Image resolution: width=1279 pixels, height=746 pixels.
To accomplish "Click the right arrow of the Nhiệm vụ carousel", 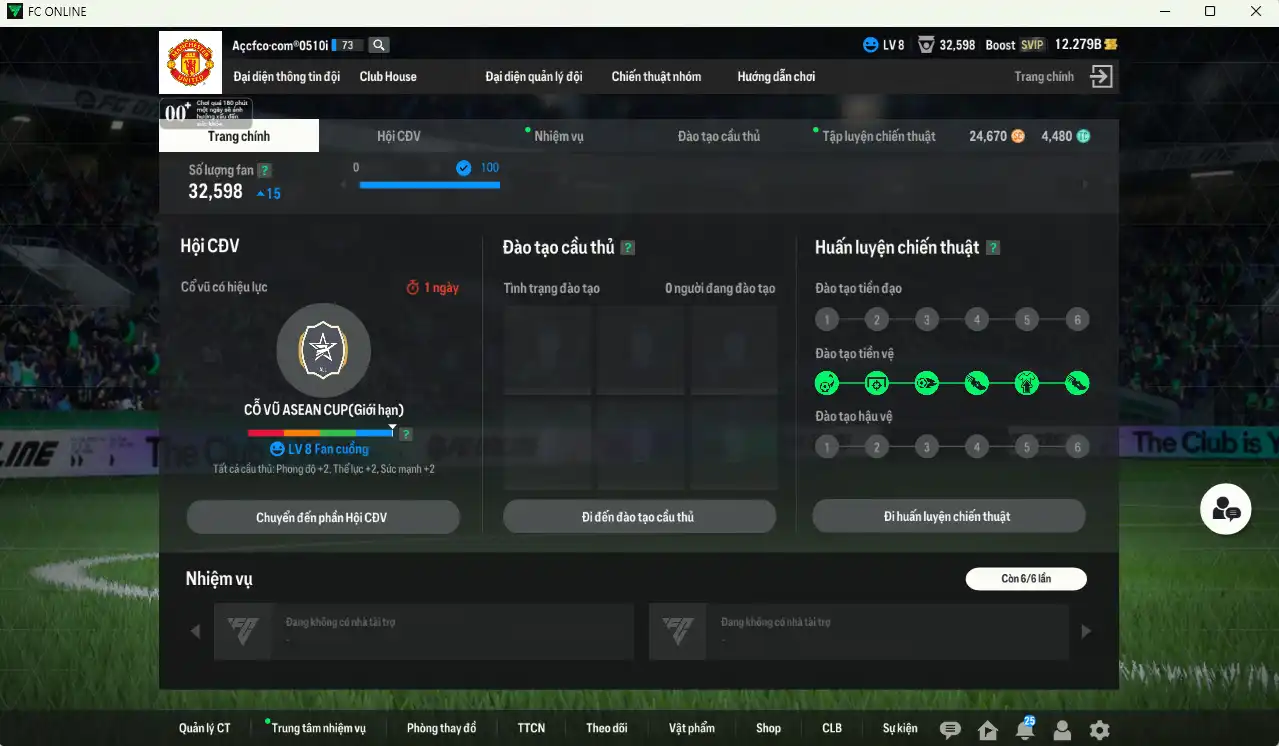I will [1086, 631].
